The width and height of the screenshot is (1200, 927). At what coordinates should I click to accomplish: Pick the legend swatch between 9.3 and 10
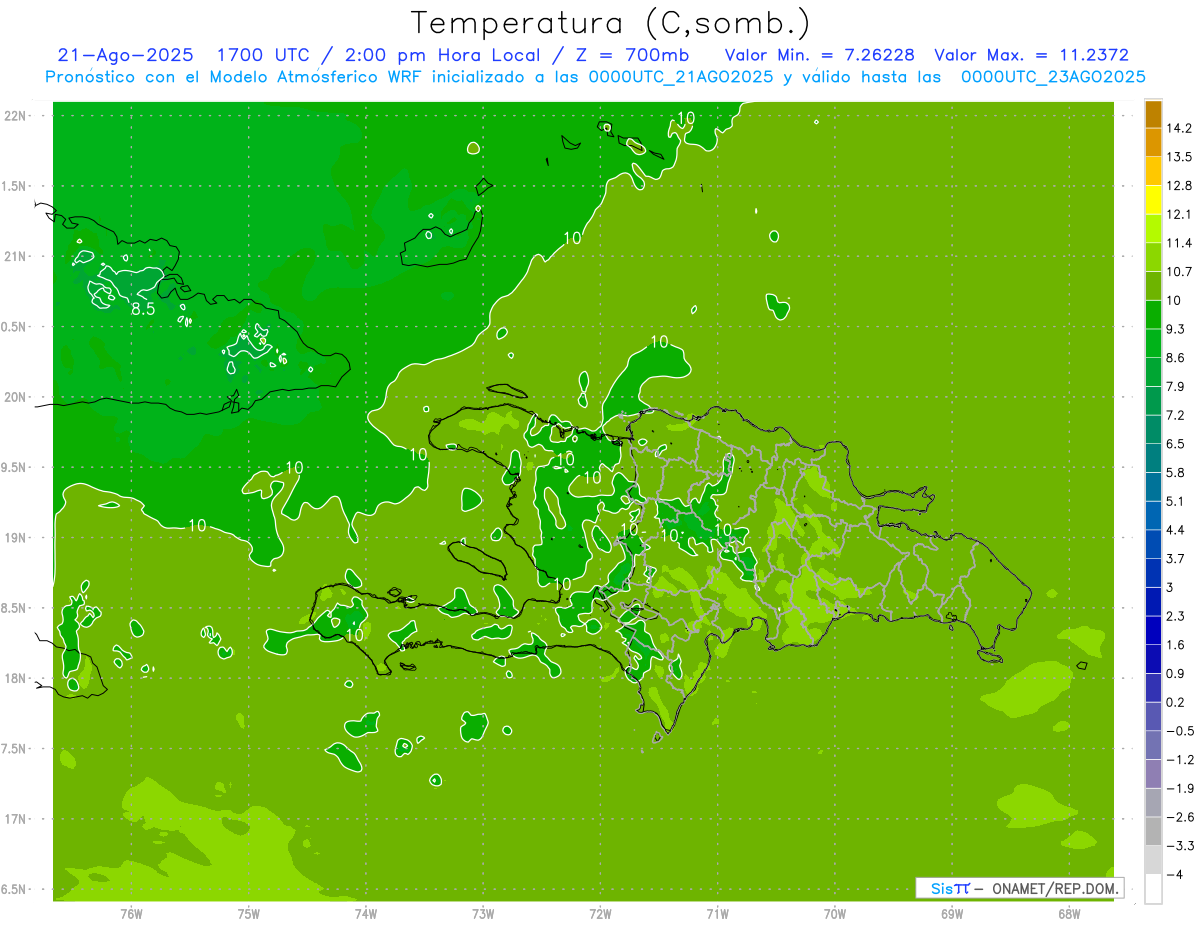coord(1153,313)
